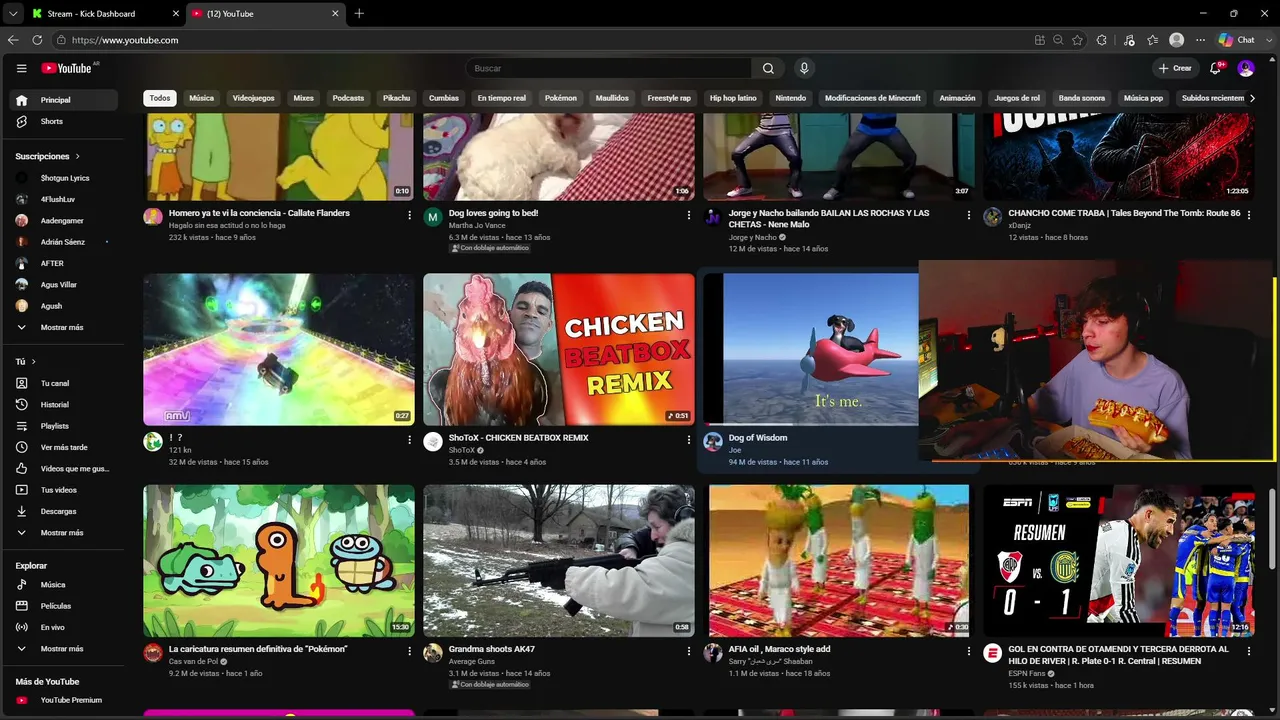
Task: Add page to browser favorites star
Action: point(1077,40)
